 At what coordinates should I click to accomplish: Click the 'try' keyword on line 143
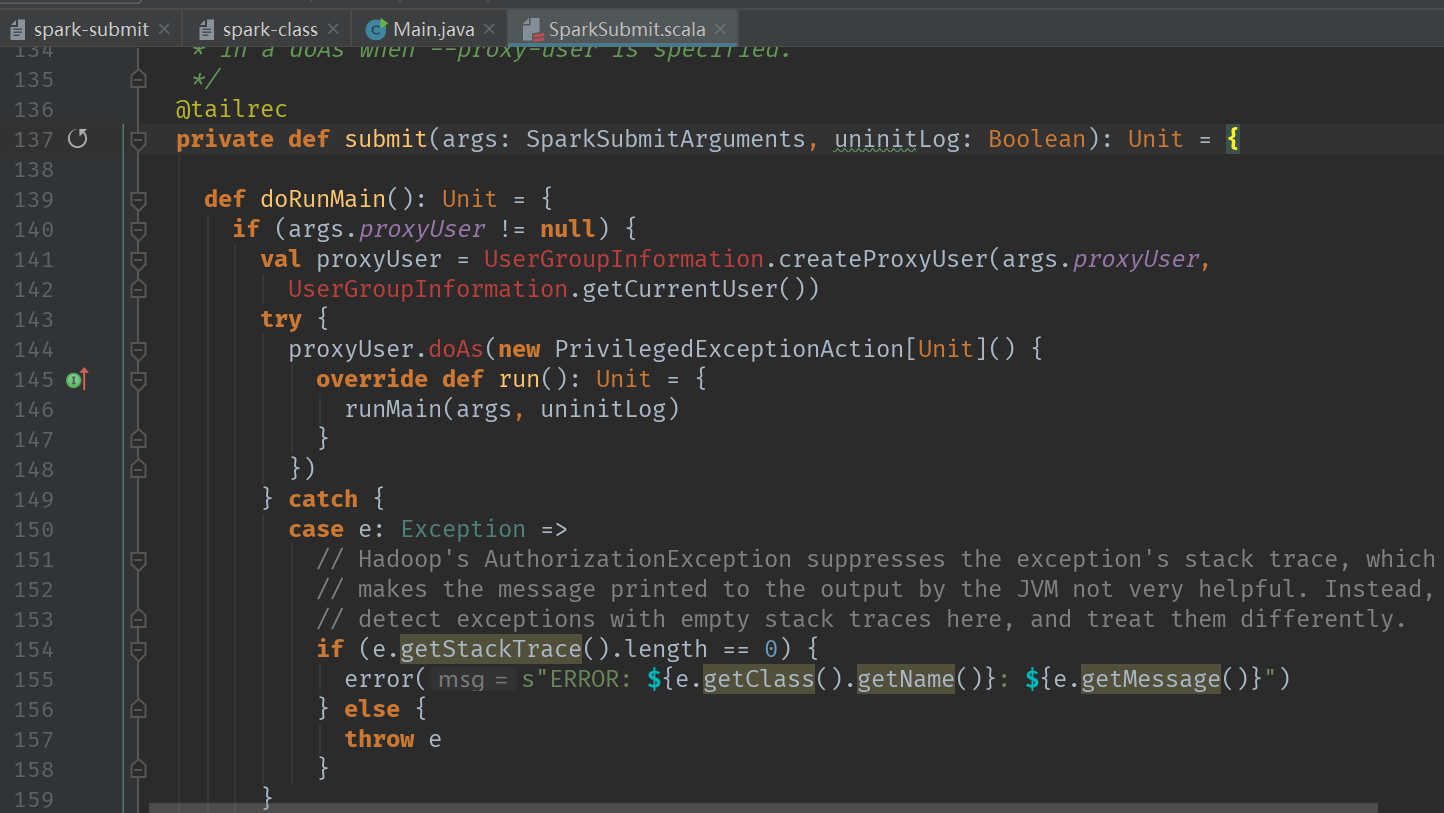pos(281,319)
